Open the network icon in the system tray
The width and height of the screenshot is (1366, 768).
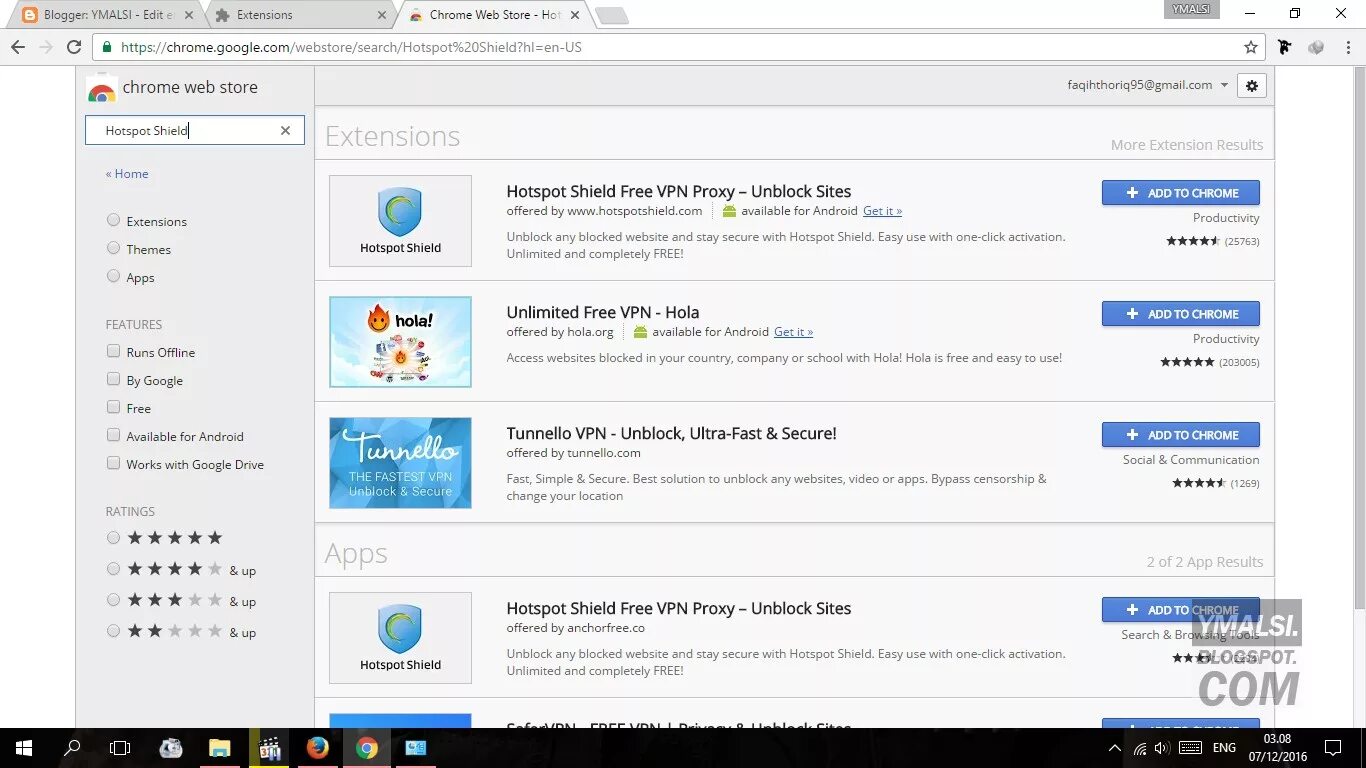(x=1140, y=747)
